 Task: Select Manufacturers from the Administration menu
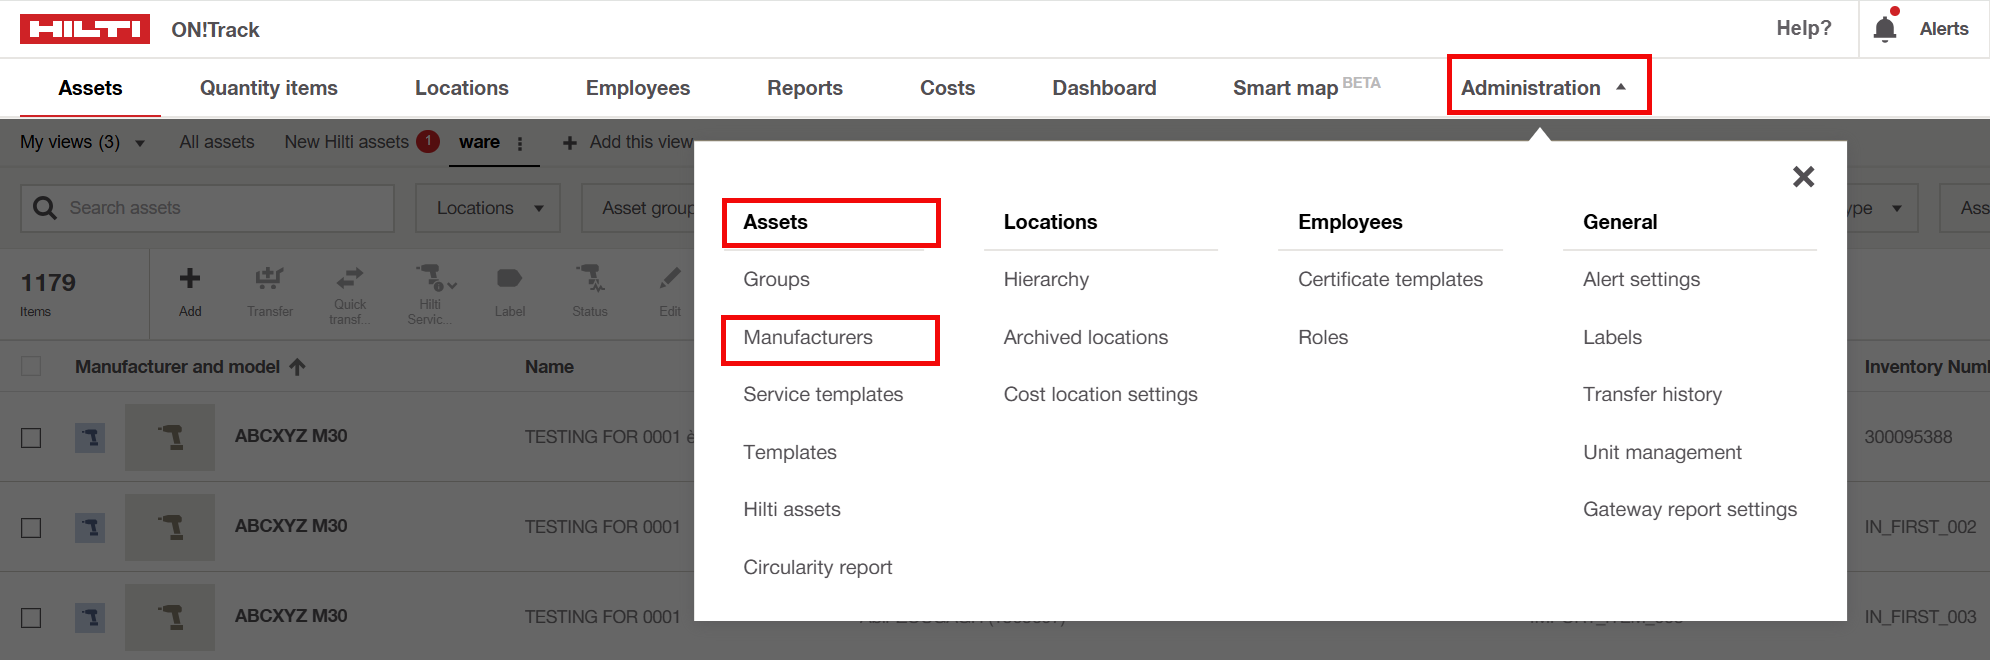pyautogui.click(x=808, y=338)
